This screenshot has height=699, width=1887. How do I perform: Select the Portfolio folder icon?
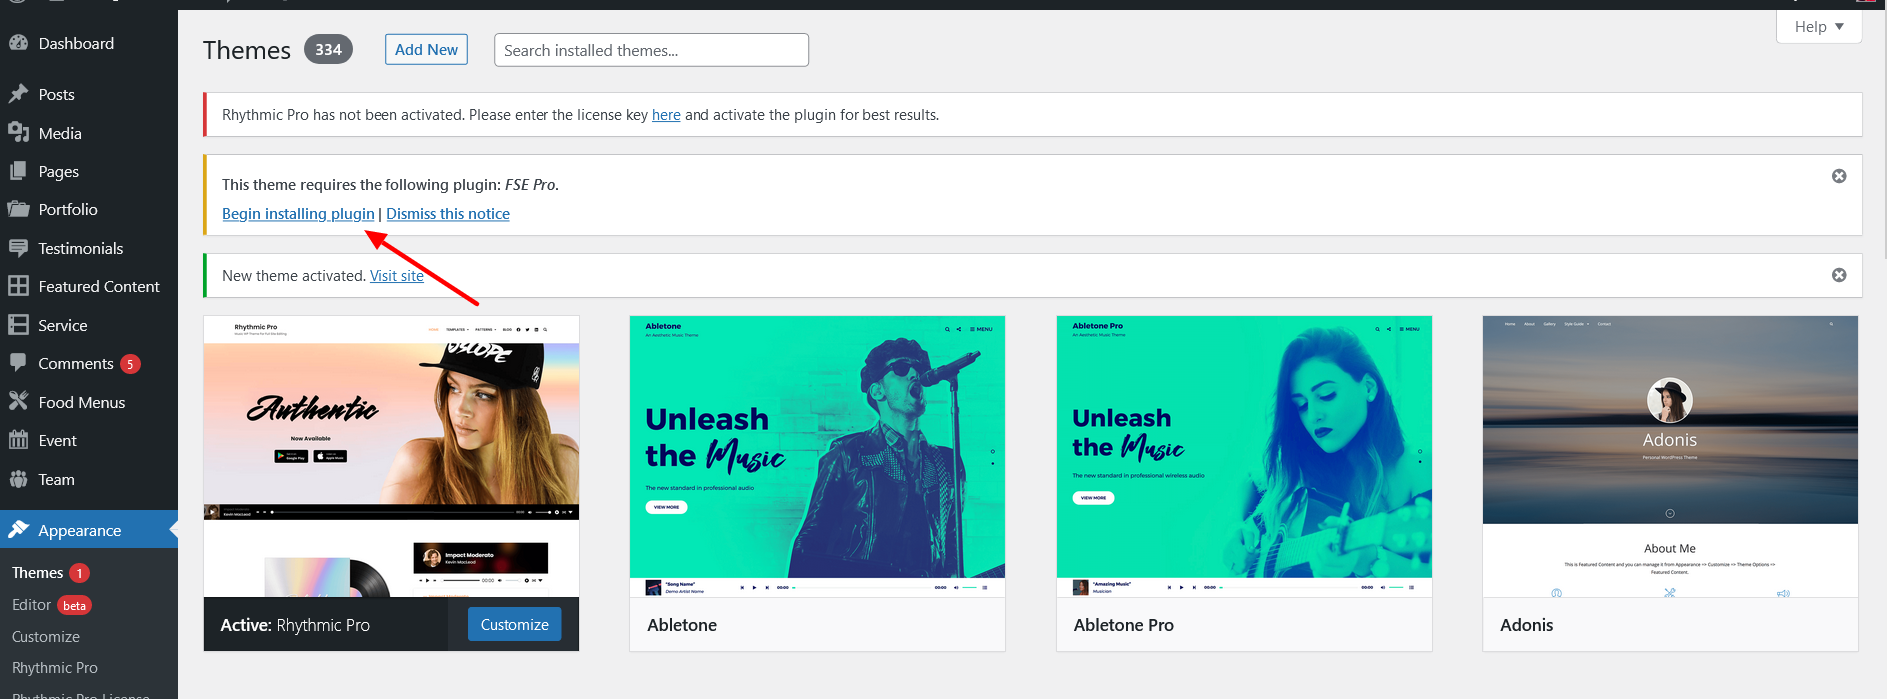(x=18, y=209)
